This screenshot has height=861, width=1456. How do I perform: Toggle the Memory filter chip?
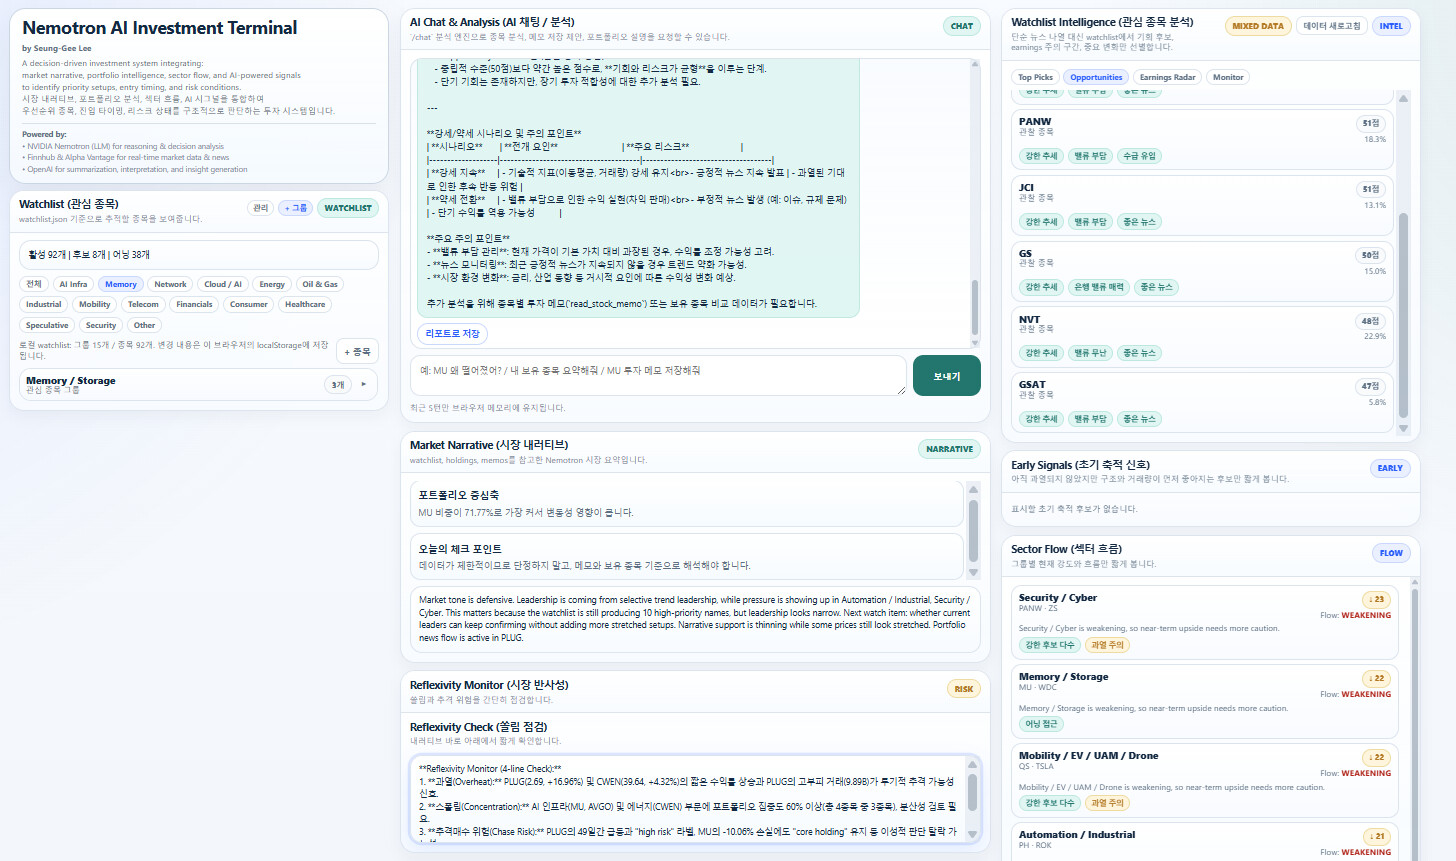click(x=121, y=284)
